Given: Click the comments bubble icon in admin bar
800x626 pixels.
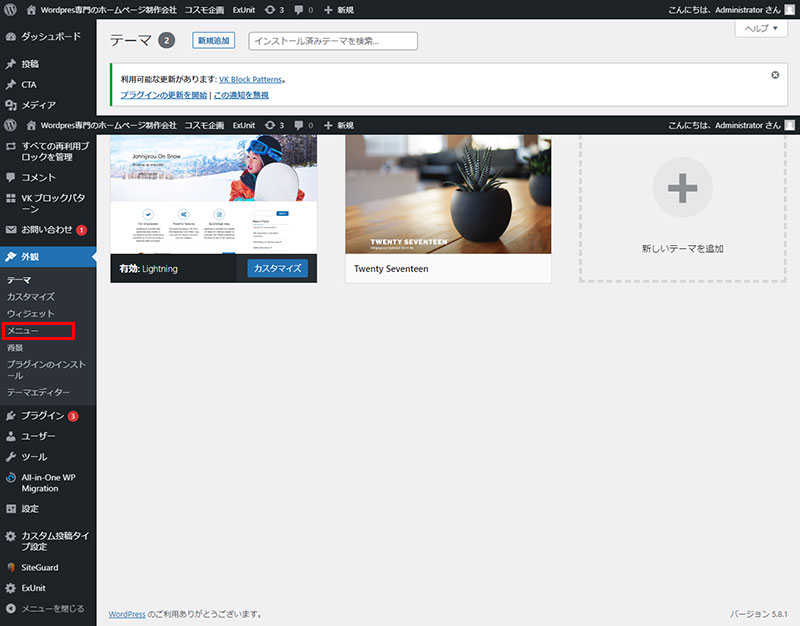Looking at the screenshot, I should (300, 9).
